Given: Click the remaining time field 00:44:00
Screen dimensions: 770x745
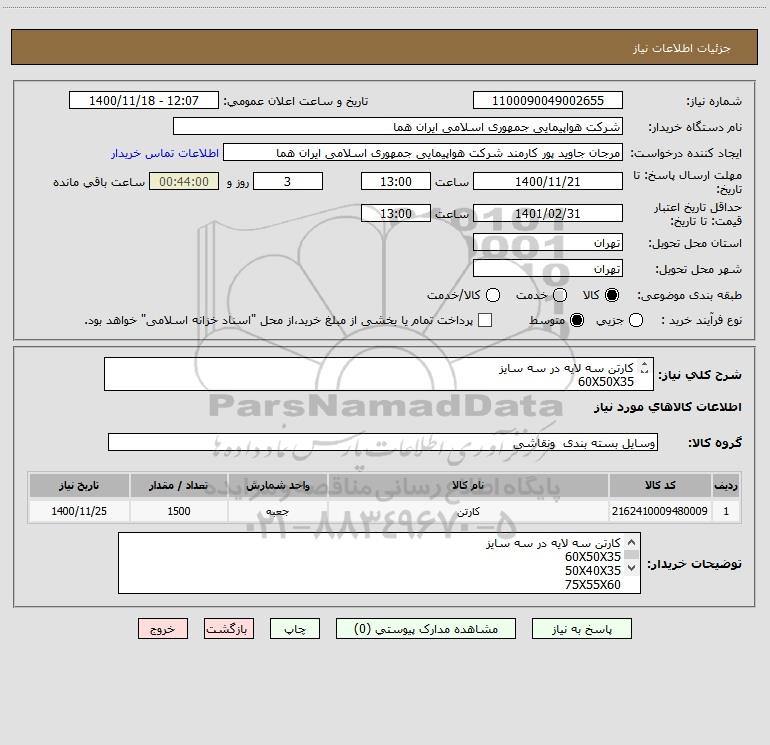Looking at the screenshot, I should point(184,181).
